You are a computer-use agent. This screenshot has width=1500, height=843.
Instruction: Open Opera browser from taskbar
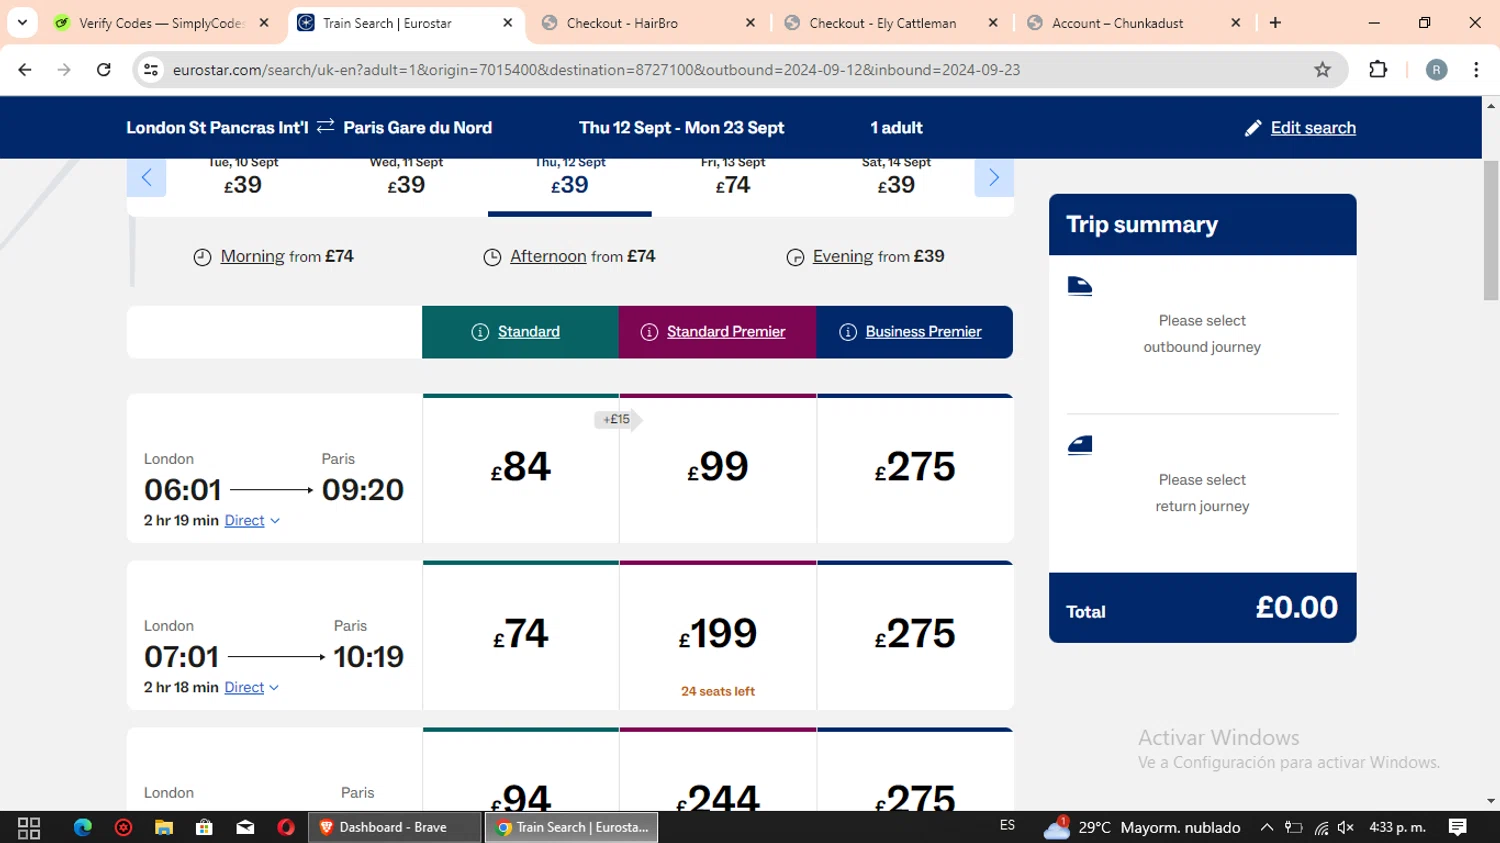click(286, 827)
